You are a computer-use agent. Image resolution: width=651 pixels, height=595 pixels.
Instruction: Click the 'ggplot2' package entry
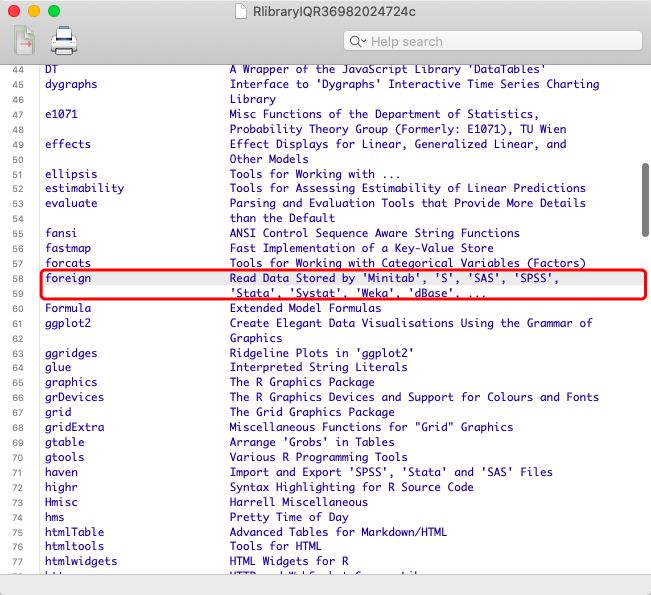68,323
